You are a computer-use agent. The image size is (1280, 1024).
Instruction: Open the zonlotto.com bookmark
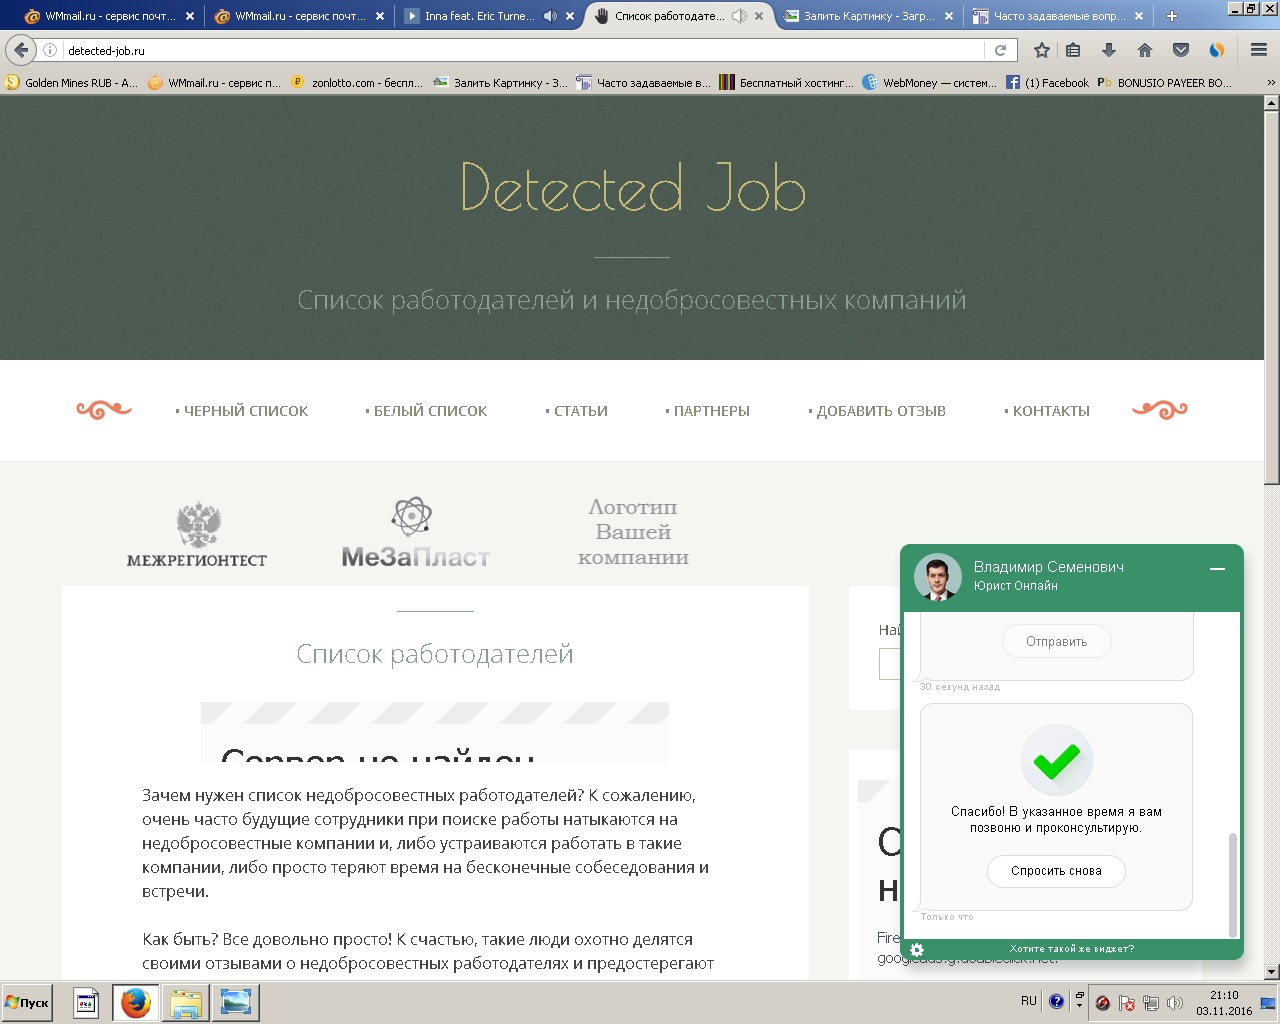(356, 83)
